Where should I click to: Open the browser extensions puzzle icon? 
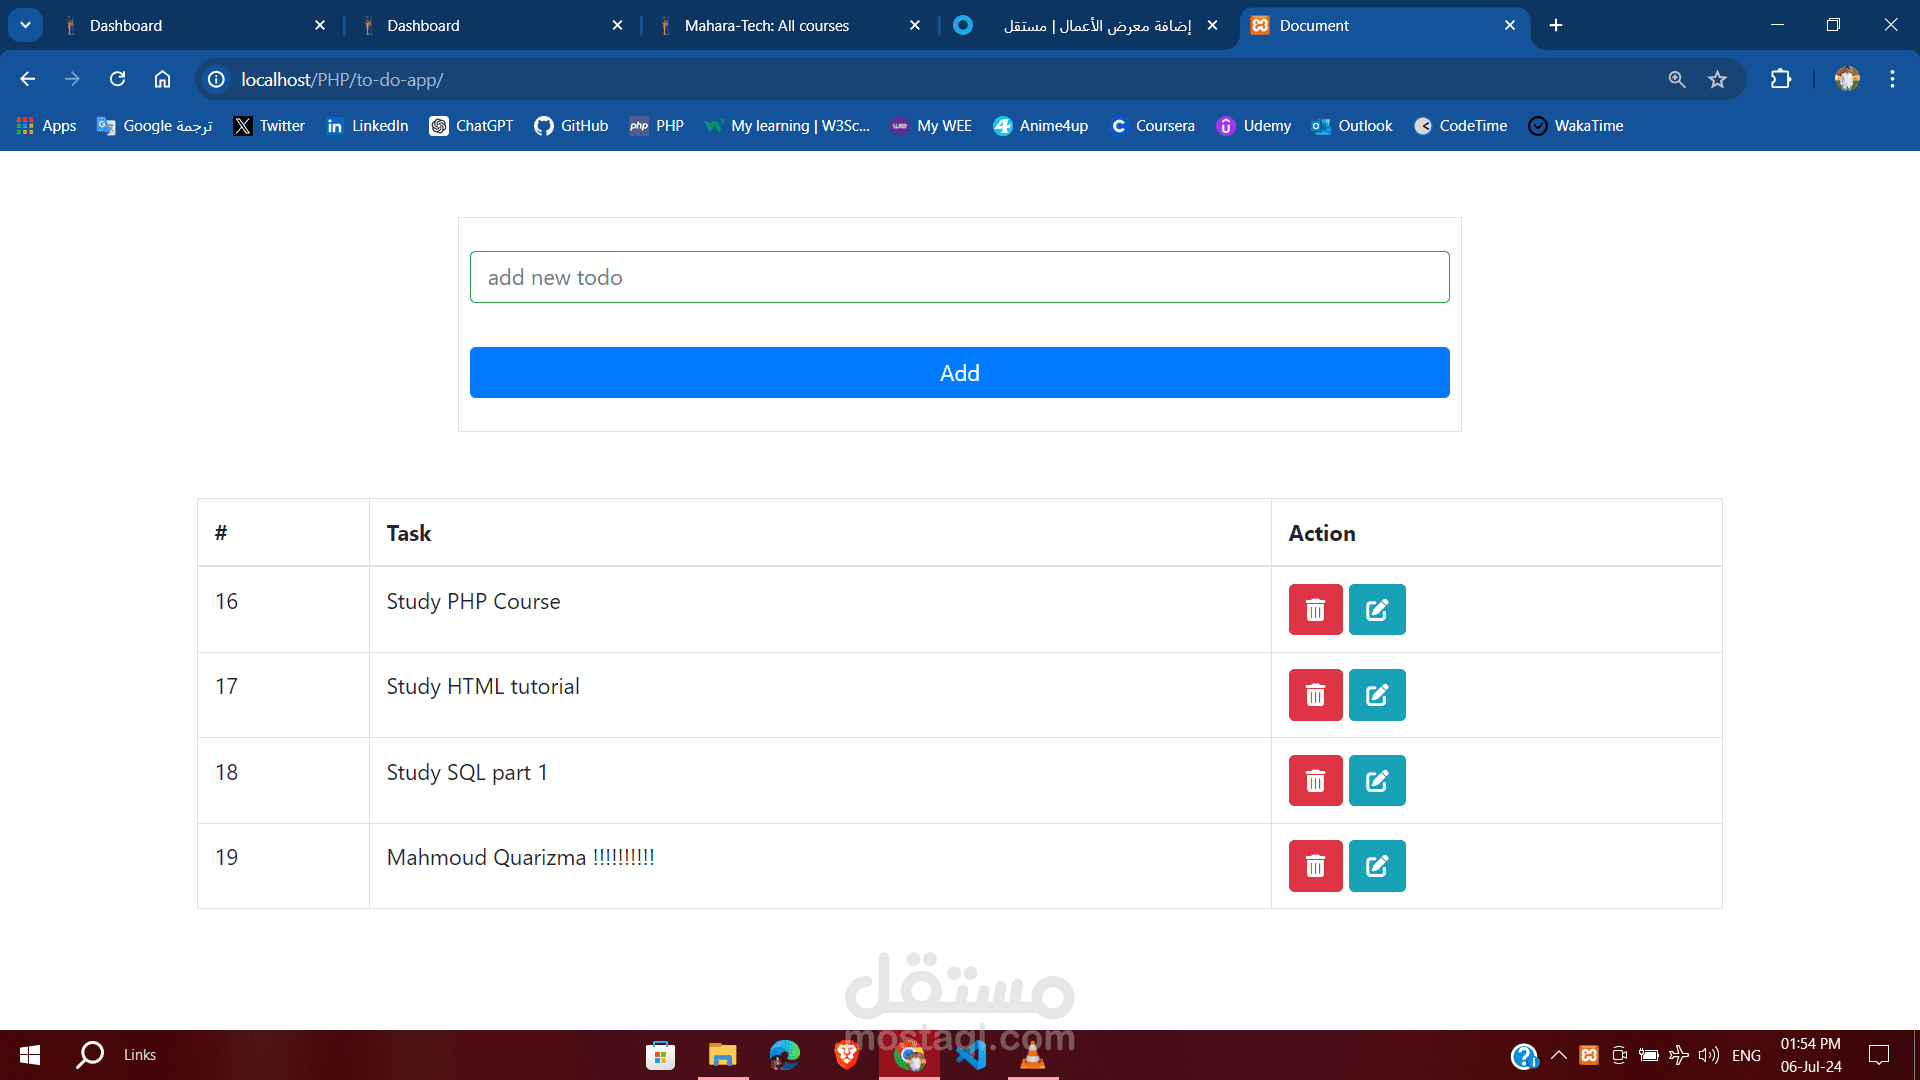point(1781,79)
